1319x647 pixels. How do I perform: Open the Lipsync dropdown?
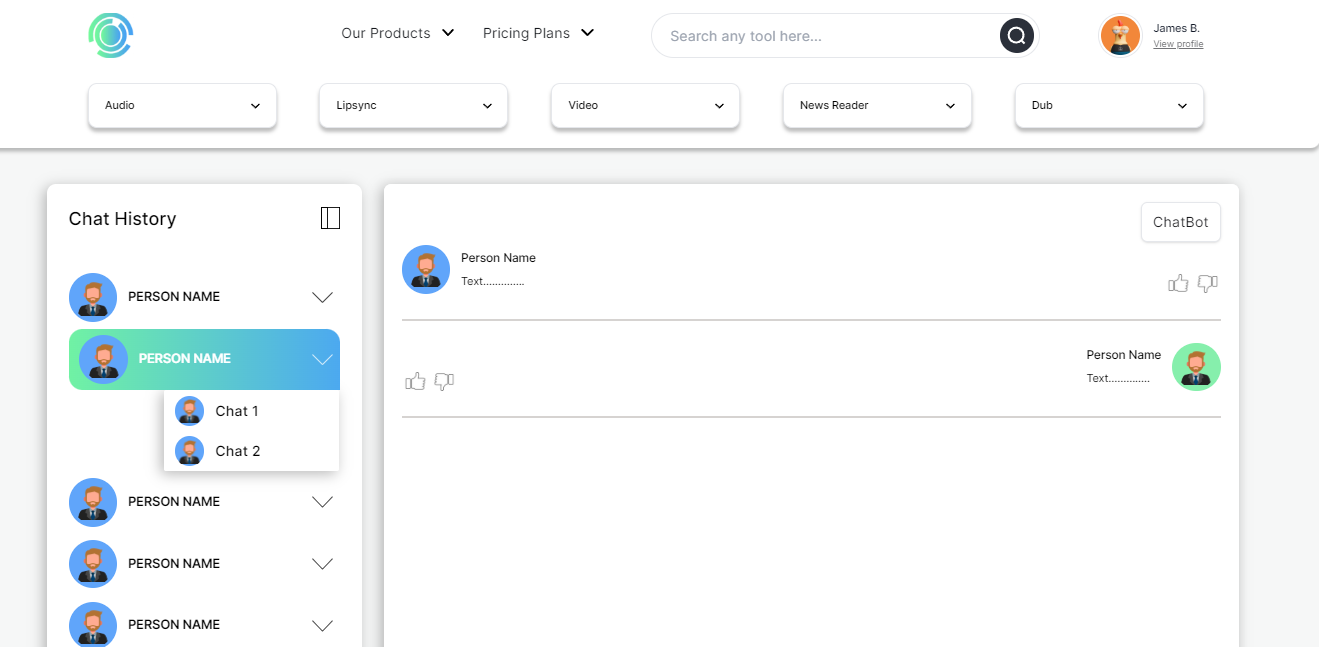pyautogui.click(x=413, y=106)
